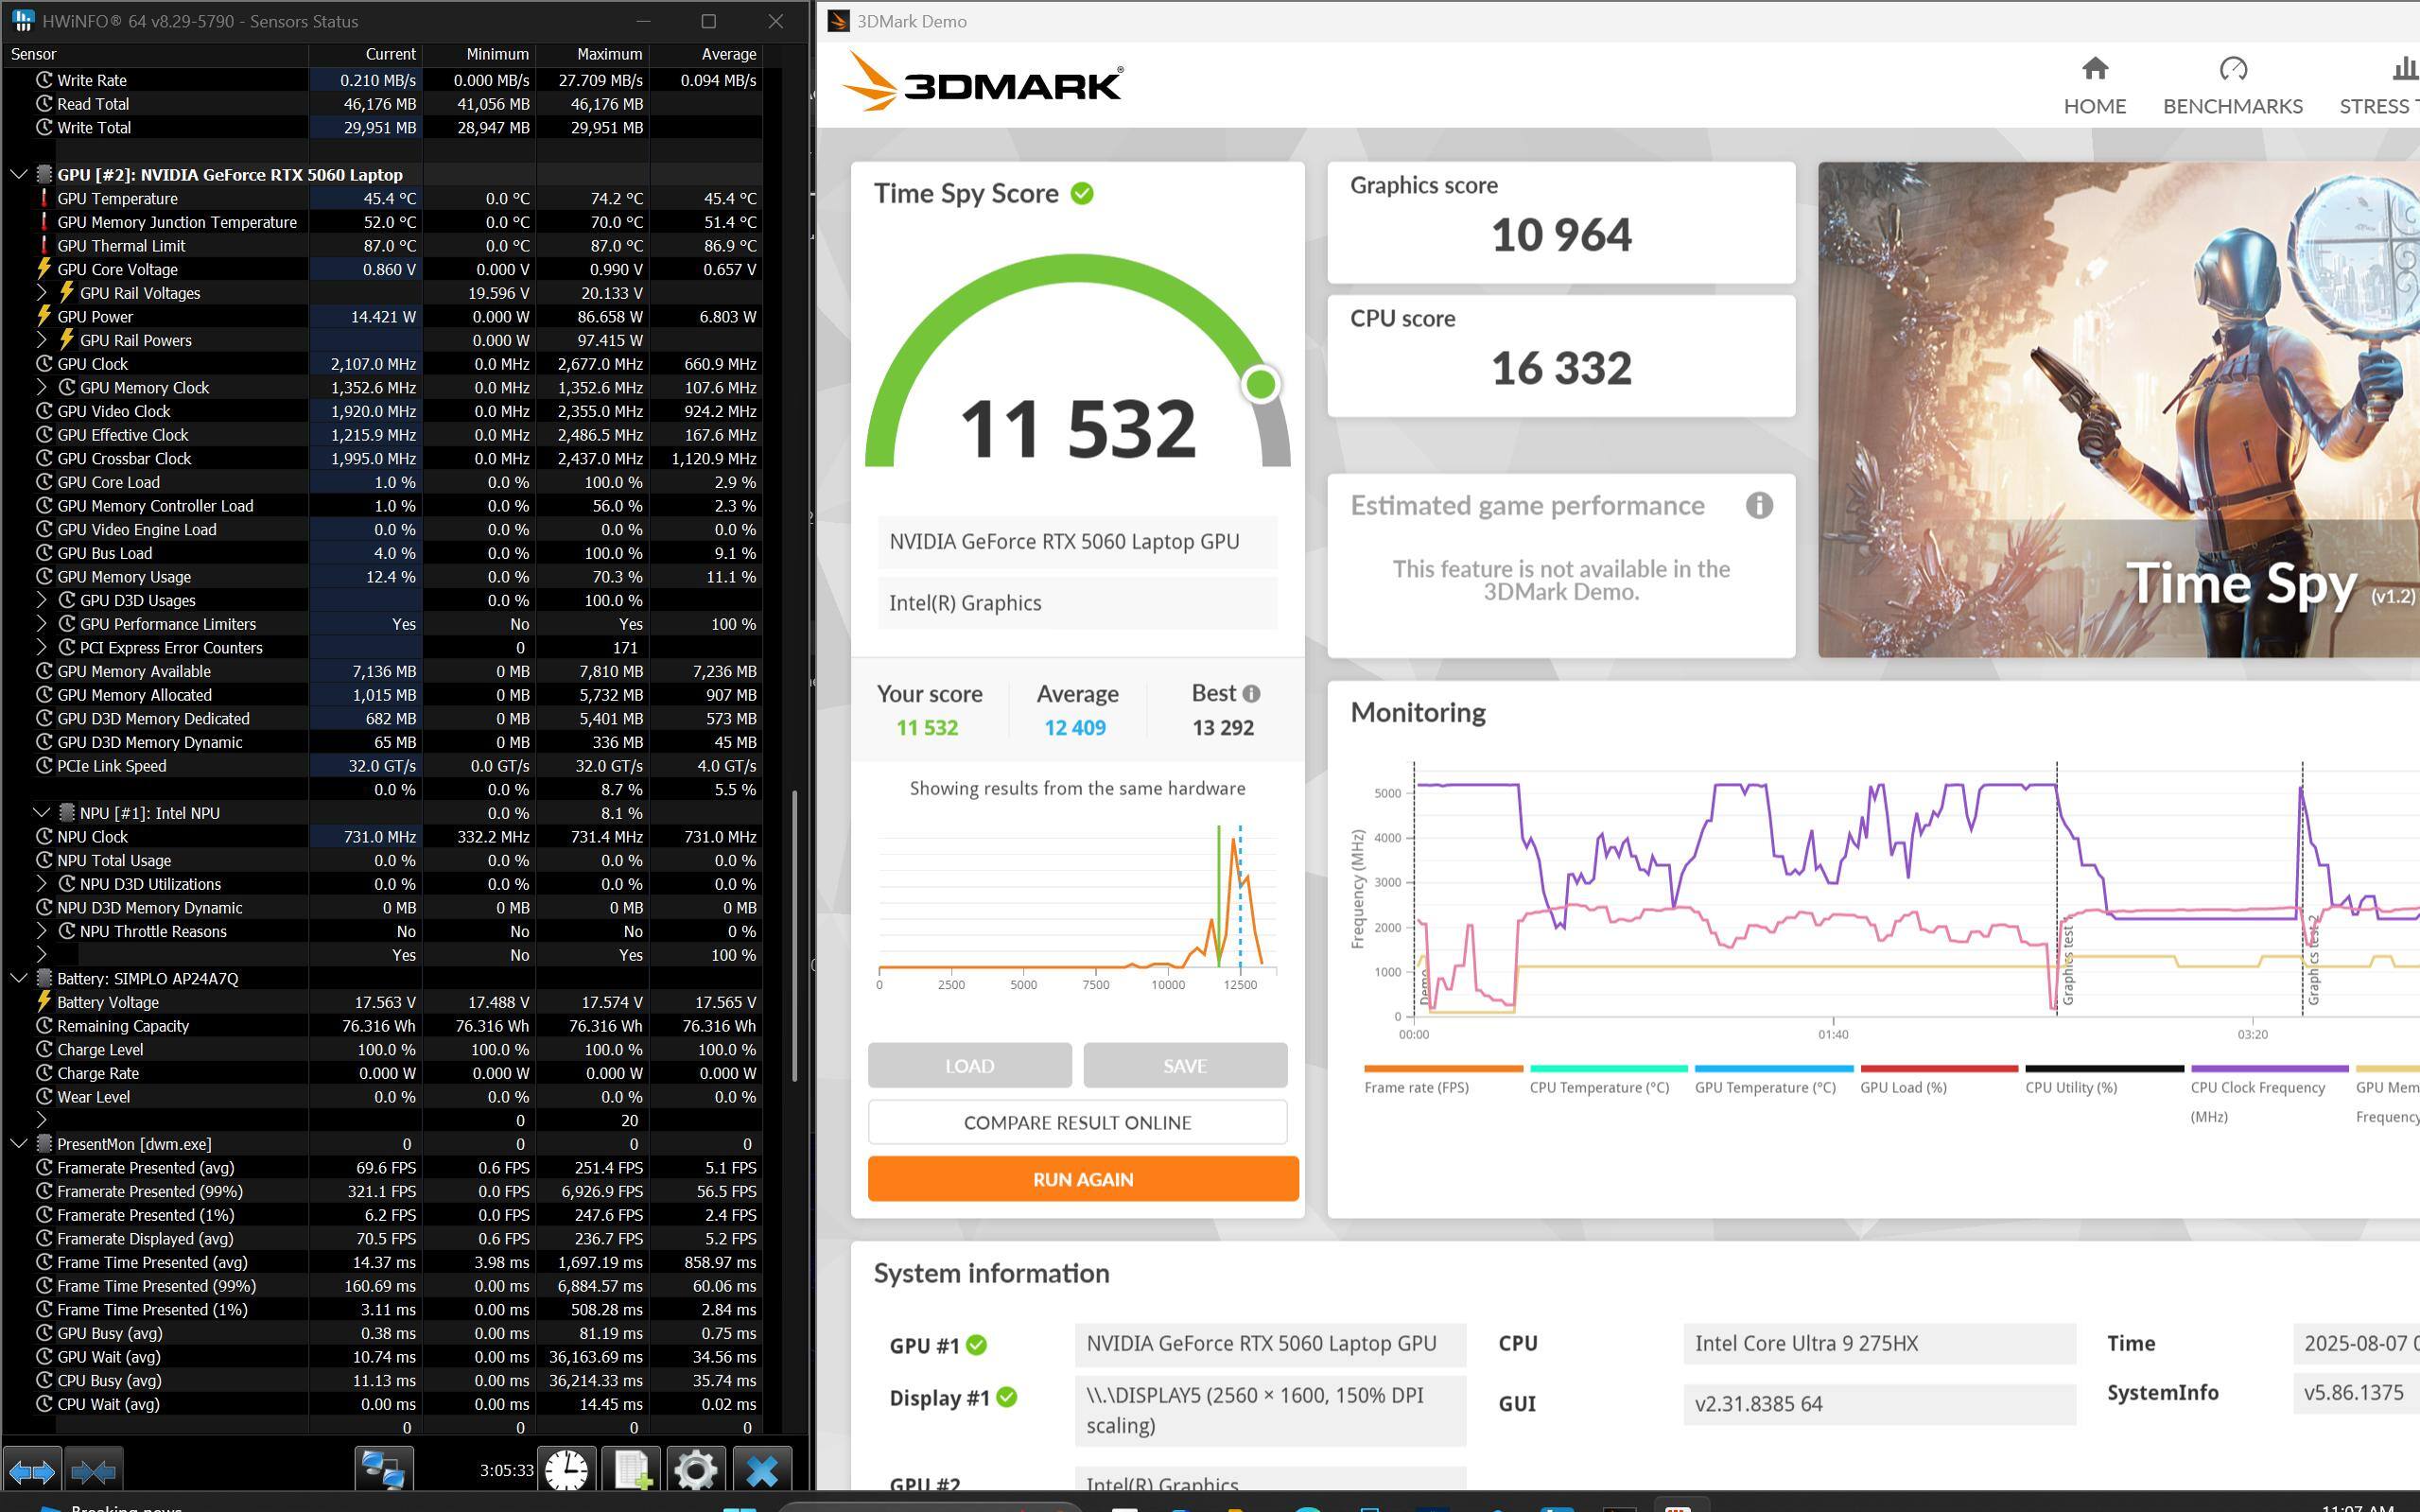Viewport: 2420px width, 1512px height.
Task: Click the info icon beside Estimated game performance
Action: (1759, 506)
